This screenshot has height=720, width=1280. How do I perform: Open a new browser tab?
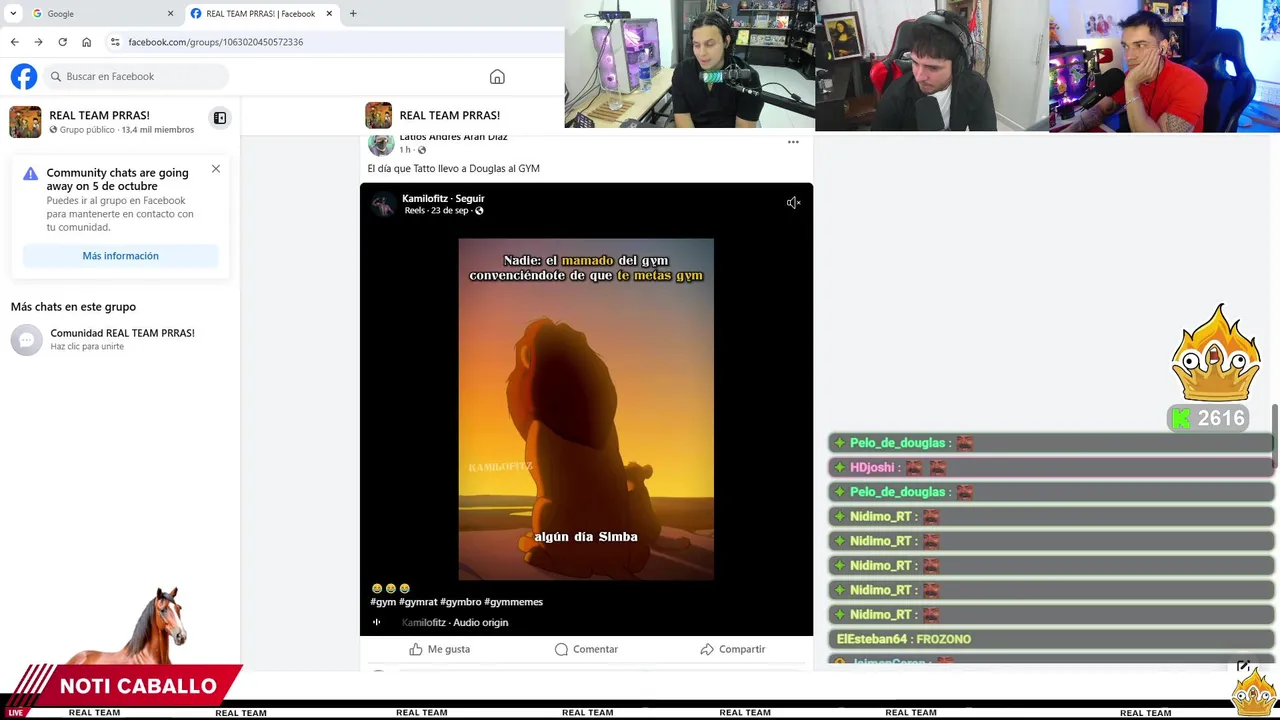point(353,13)
